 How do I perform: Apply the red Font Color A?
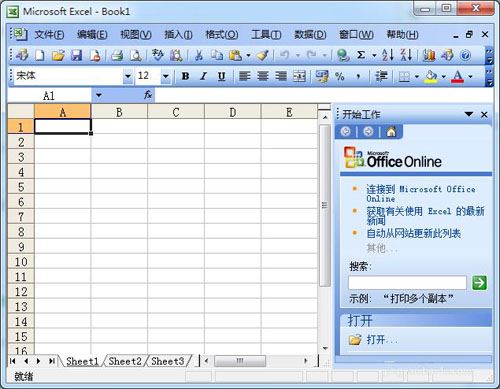click(x=458, y=77)
